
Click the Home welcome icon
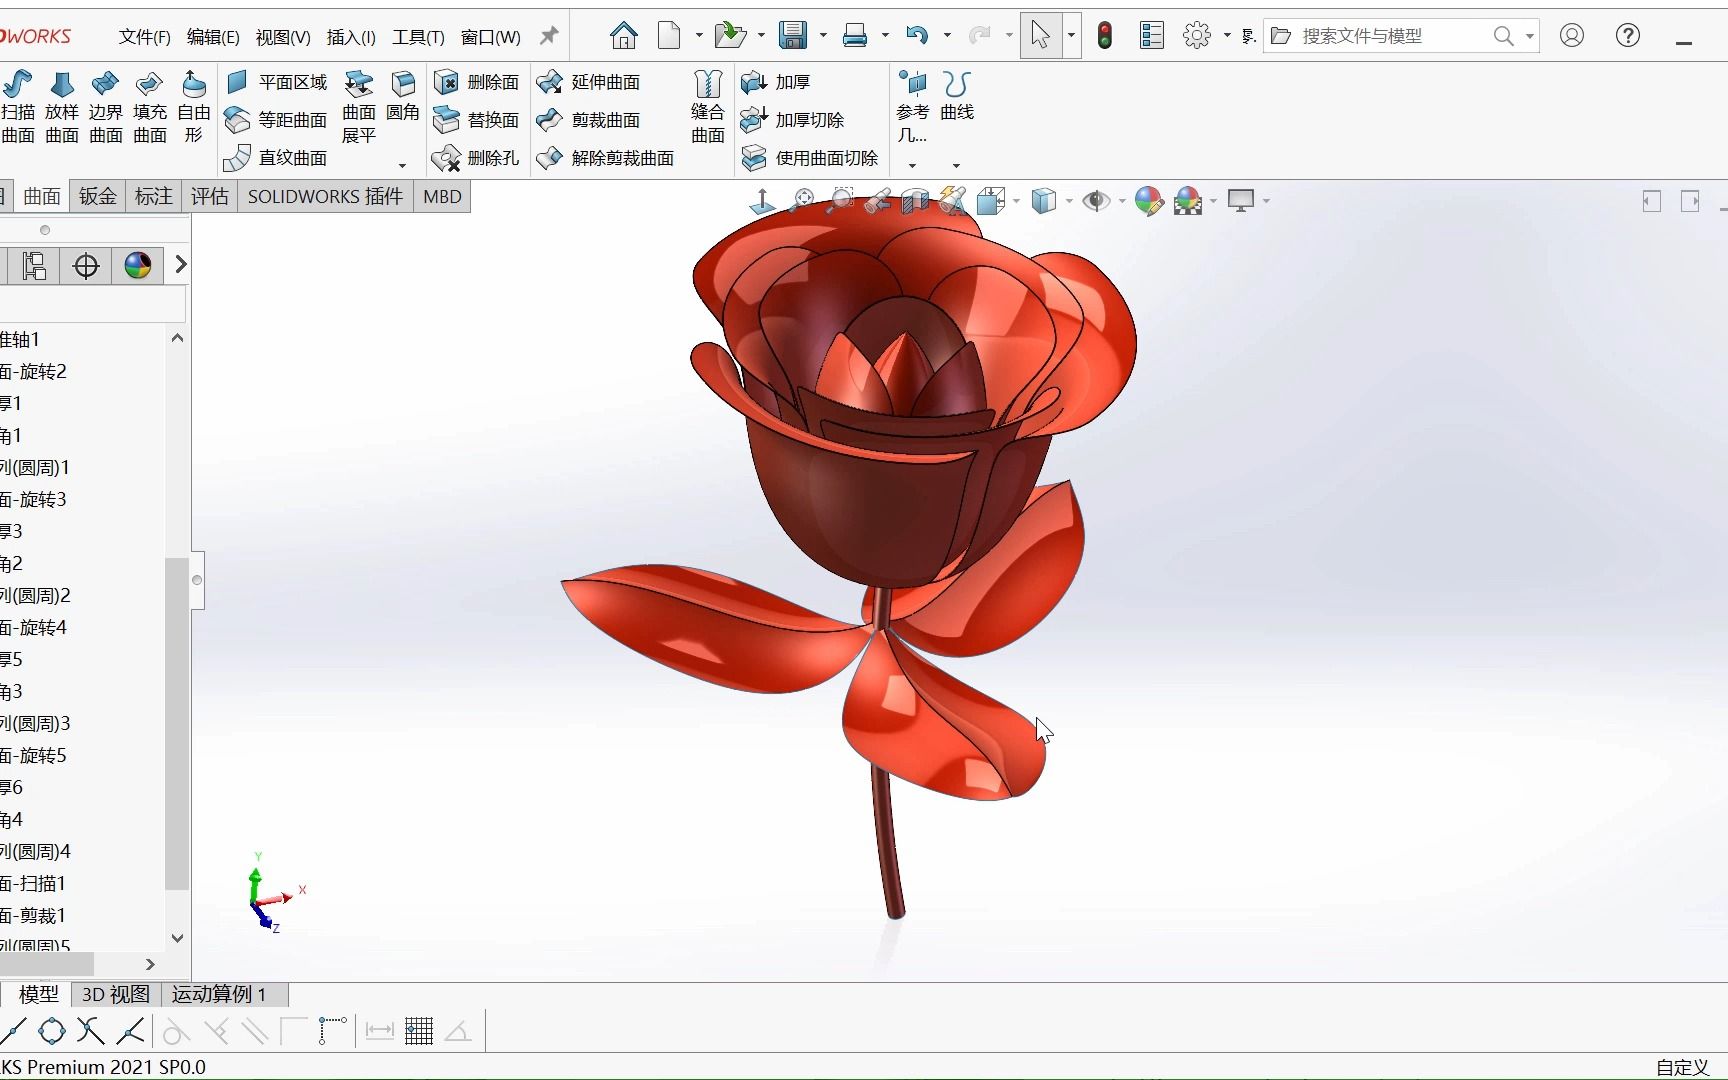624,36
